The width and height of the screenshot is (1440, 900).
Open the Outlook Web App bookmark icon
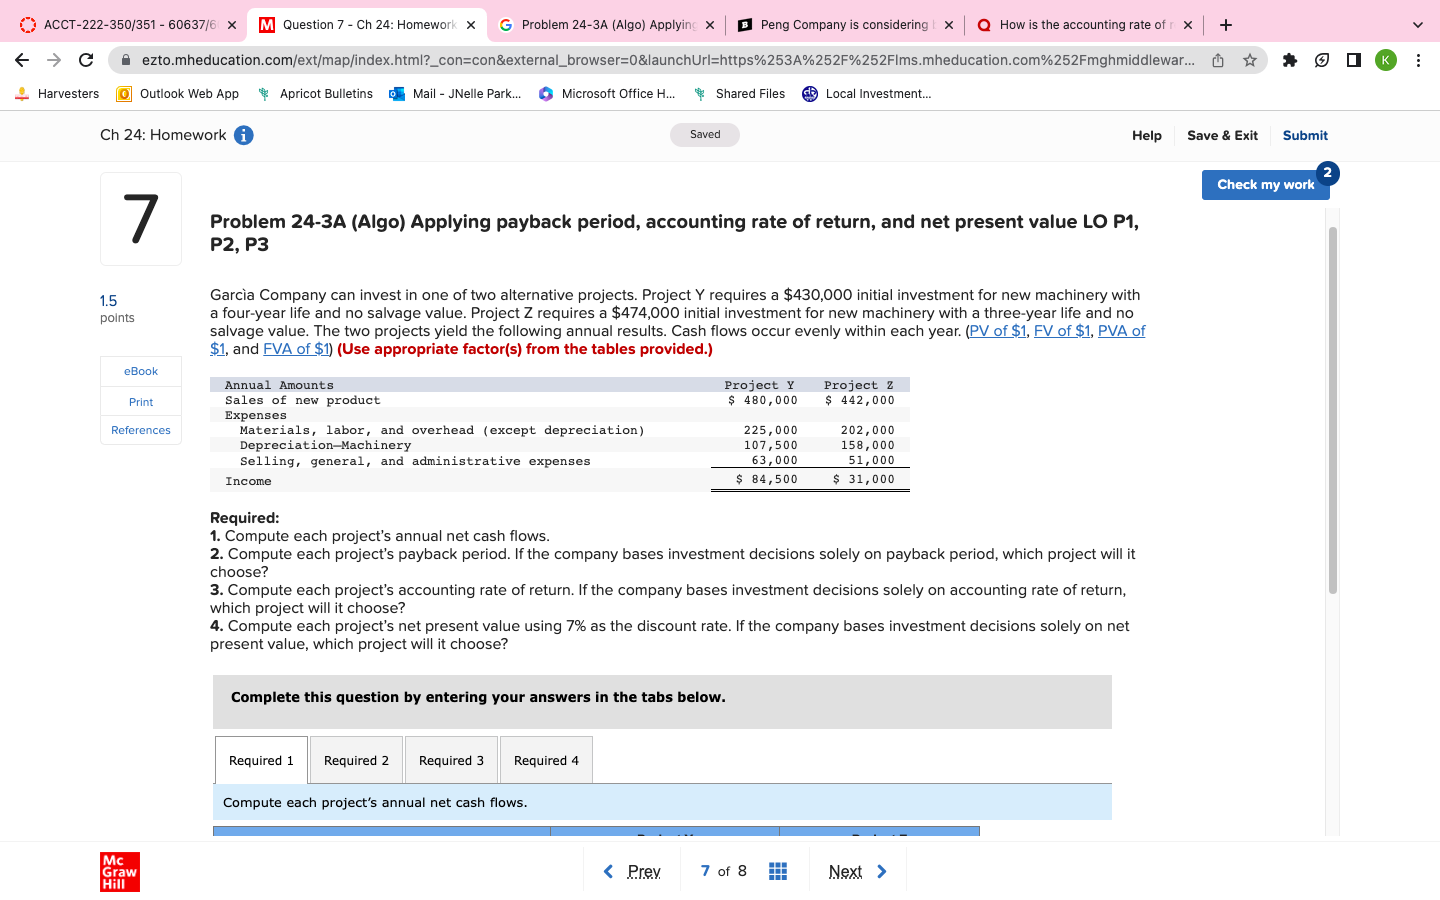[x=124, y=94]
